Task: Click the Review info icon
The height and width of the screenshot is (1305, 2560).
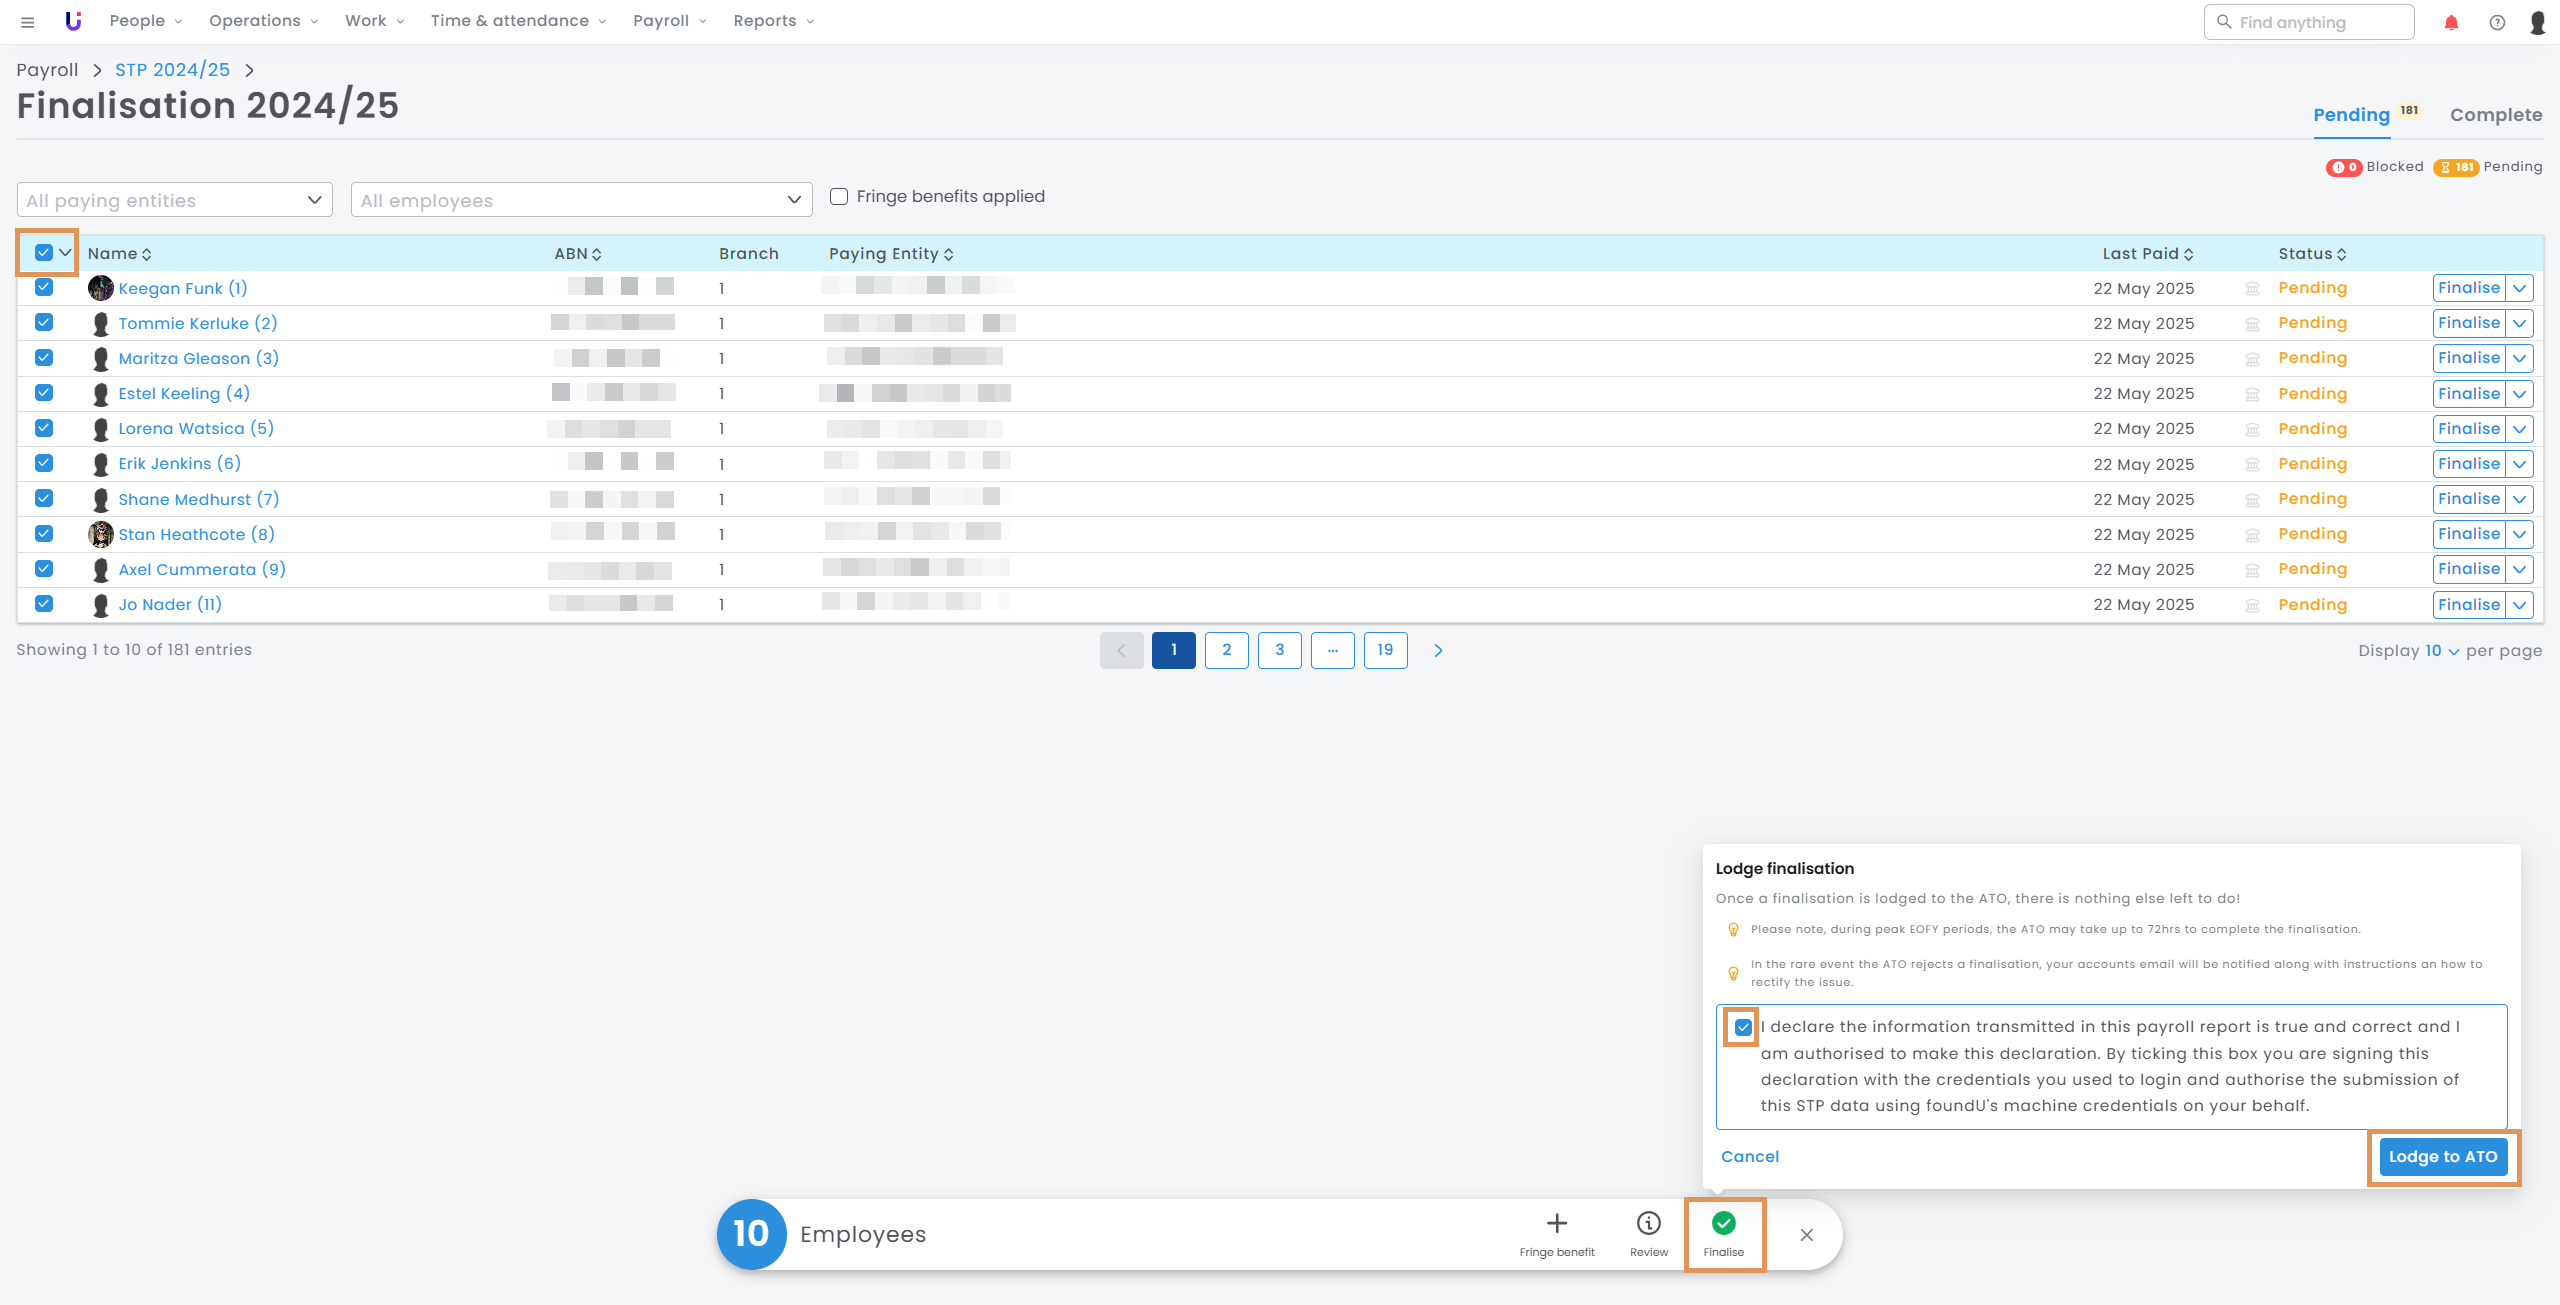Action: 1648,1224
